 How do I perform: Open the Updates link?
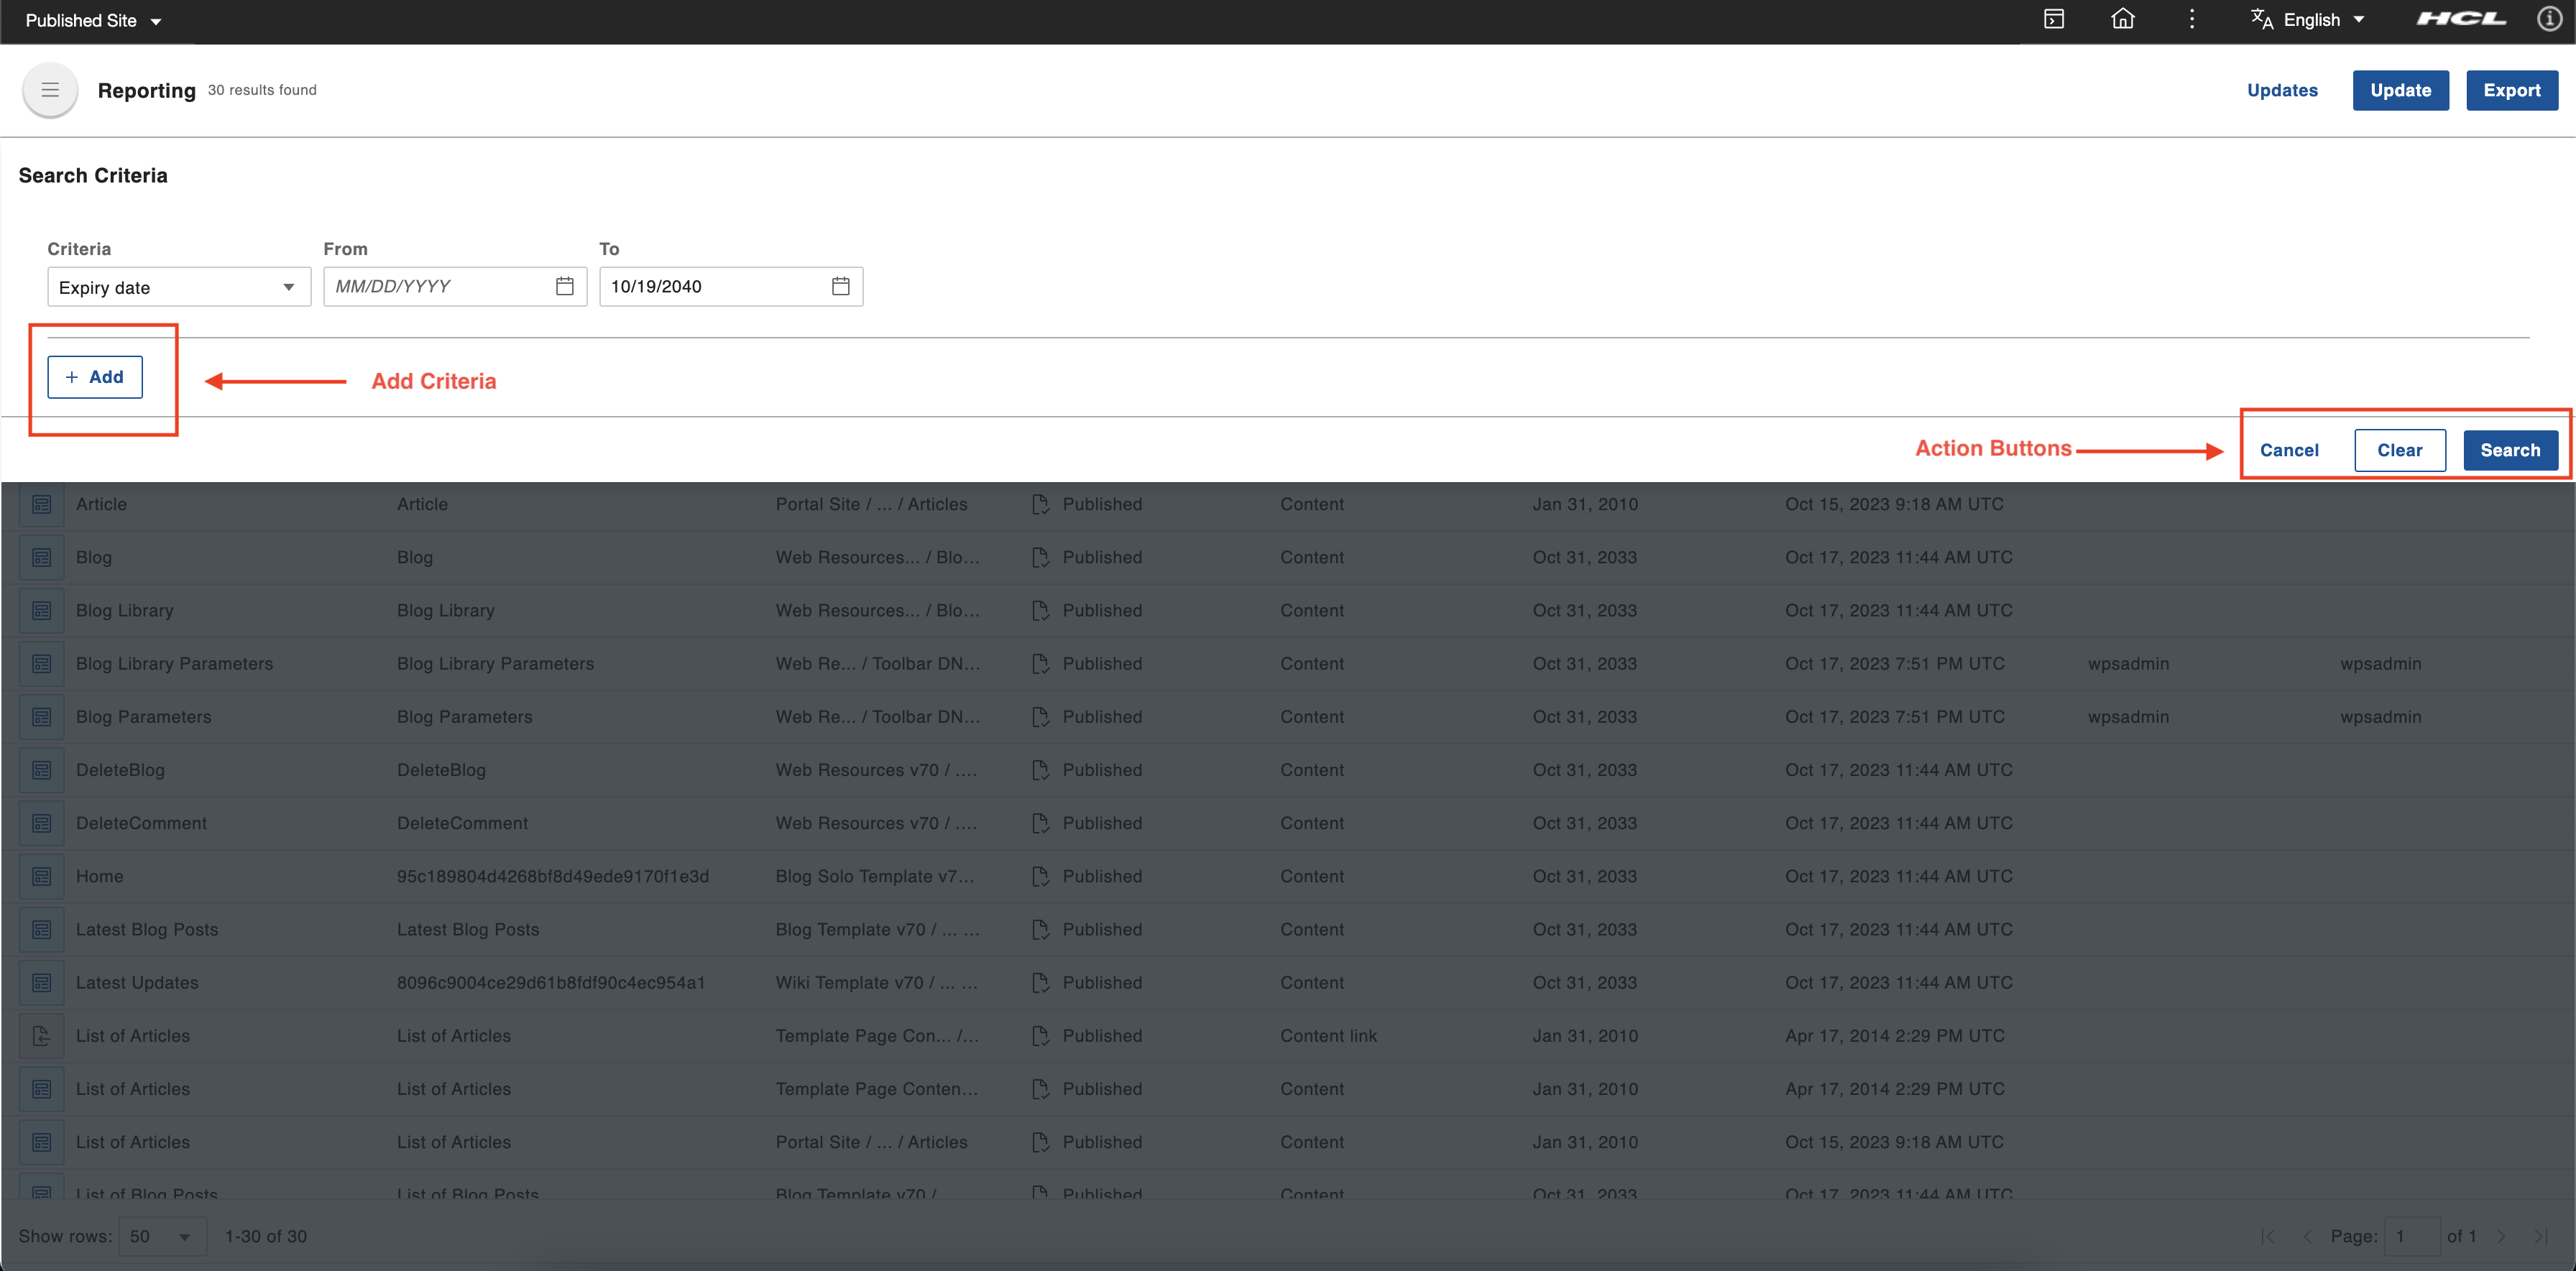[2281, 90]
